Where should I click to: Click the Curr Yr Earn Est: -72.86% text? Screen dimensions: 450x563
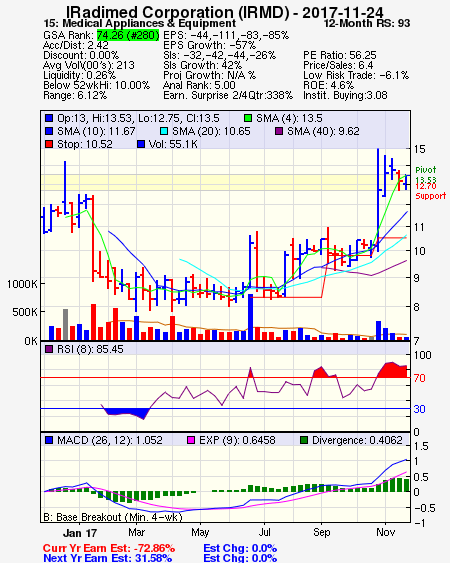(x=109, y=549)
